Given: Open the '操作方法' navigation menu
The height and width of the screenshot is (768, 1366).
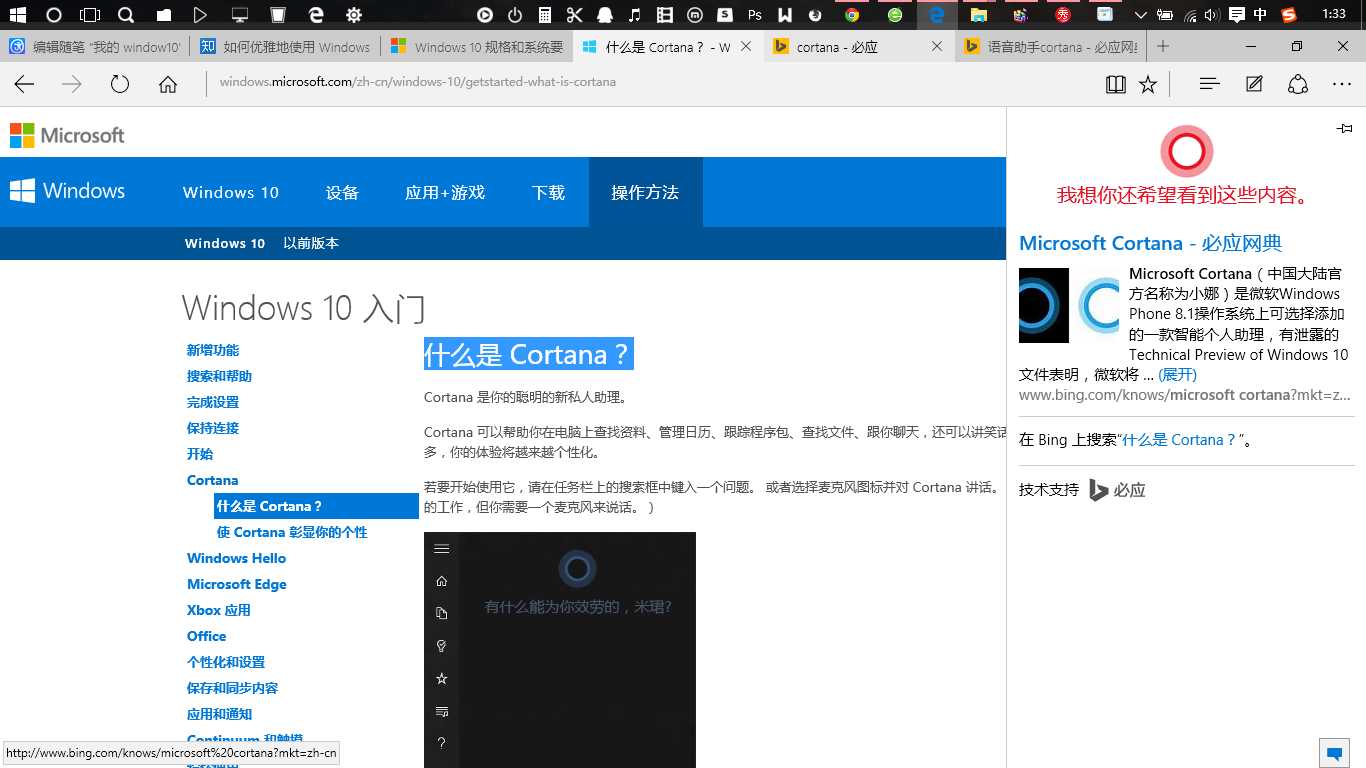Looking at the screenshot, I should (x=645, y=192).
